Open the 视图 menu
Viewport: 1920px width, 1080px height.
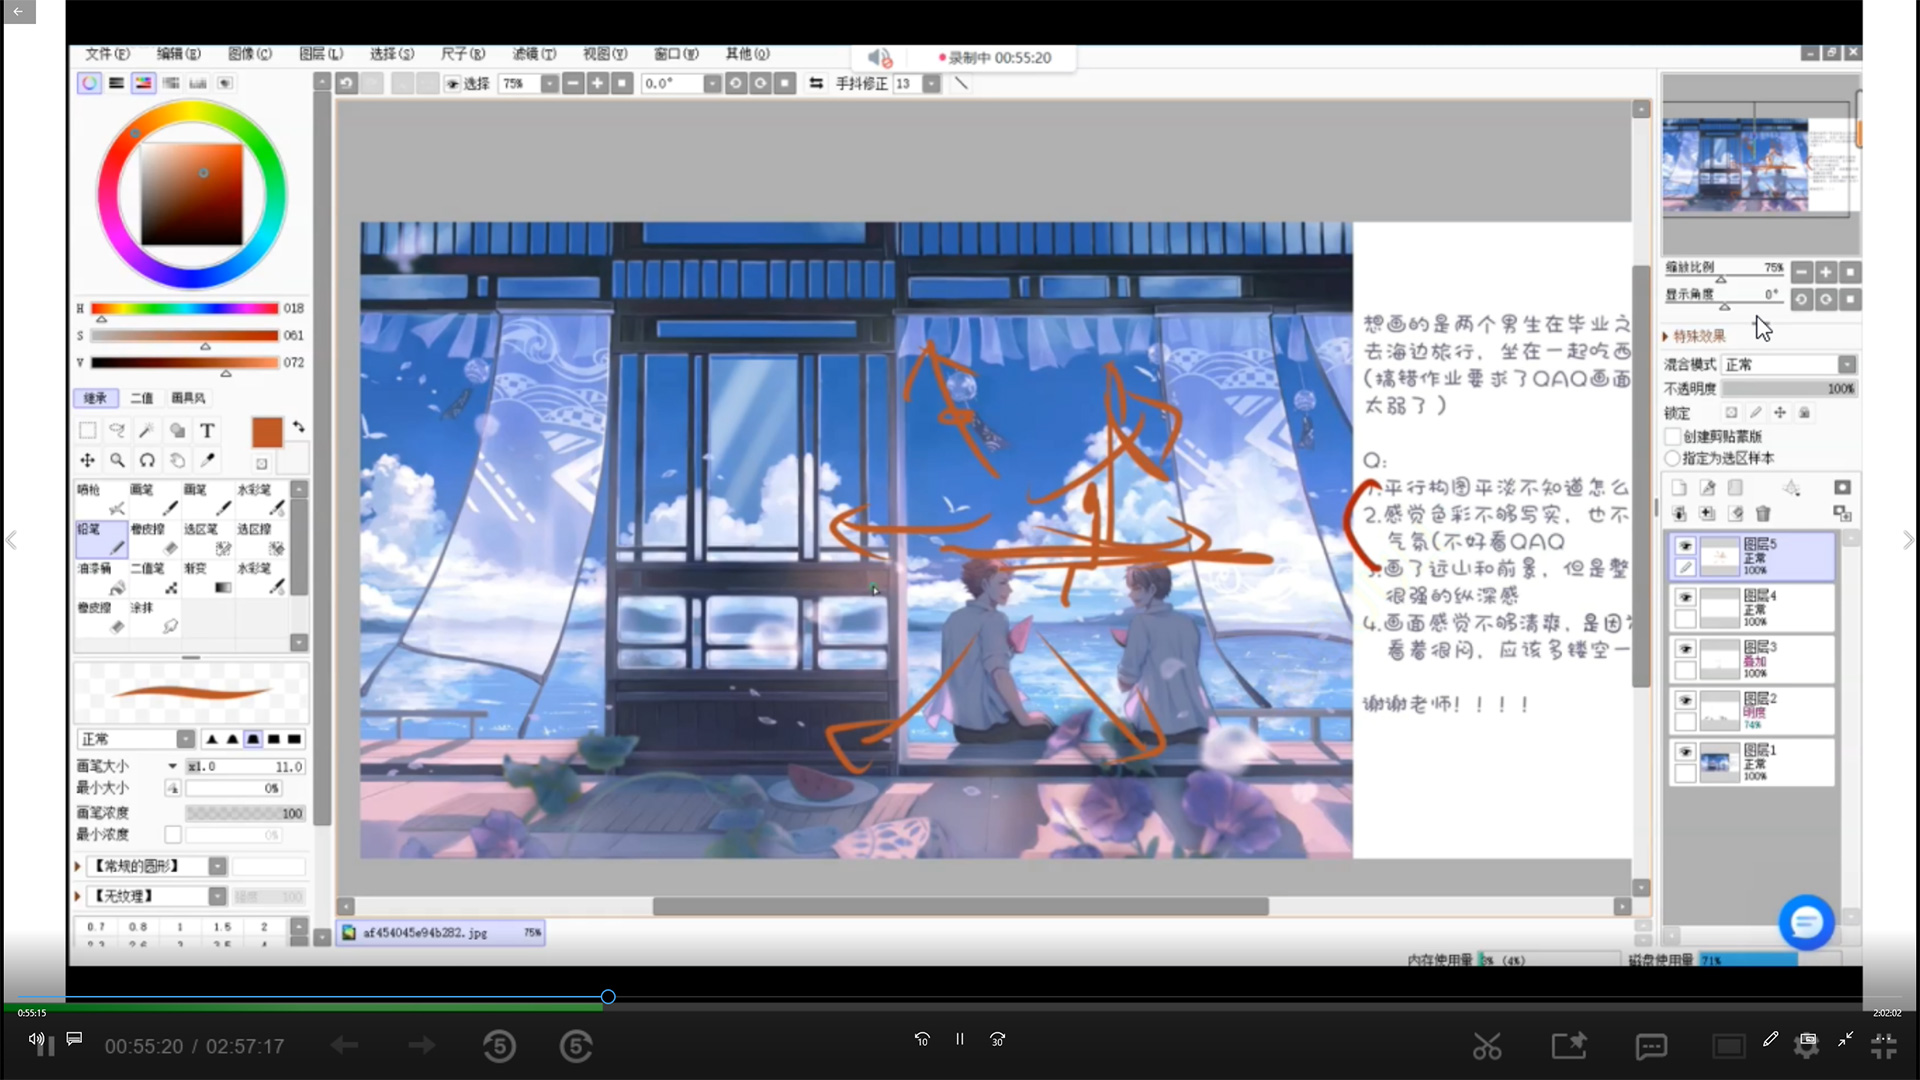point(605,54)
